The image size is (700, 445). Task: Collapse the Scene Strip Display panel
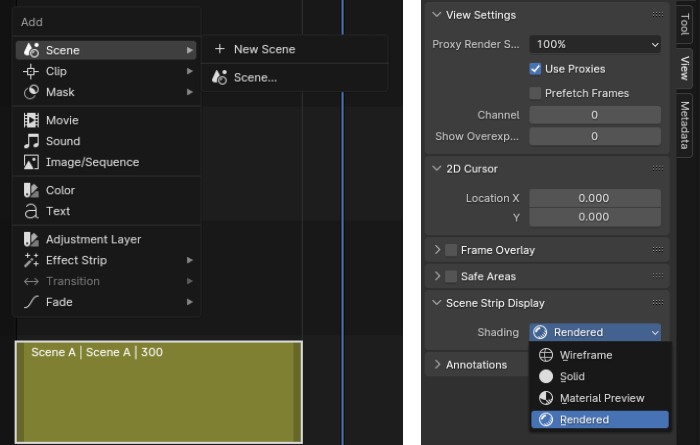pyautogui.click(x=436, y=303)
